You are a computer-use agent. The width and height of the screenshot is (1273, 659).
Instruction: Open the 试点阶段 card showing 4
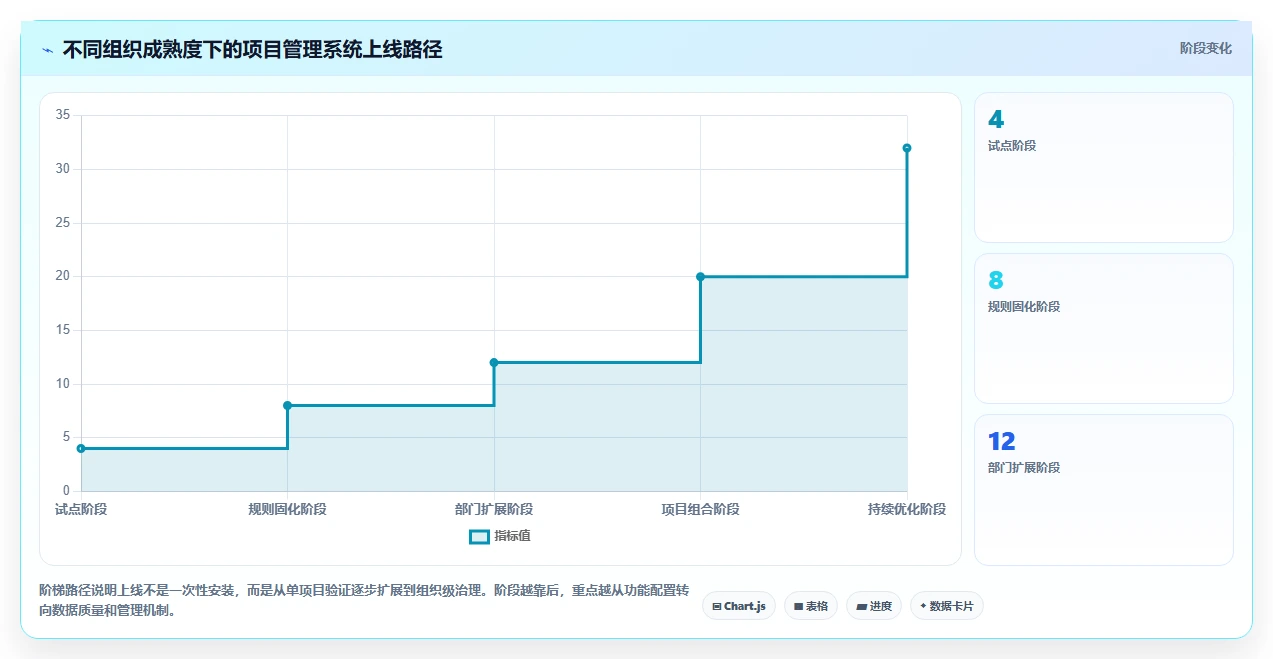click(1103, 167)
